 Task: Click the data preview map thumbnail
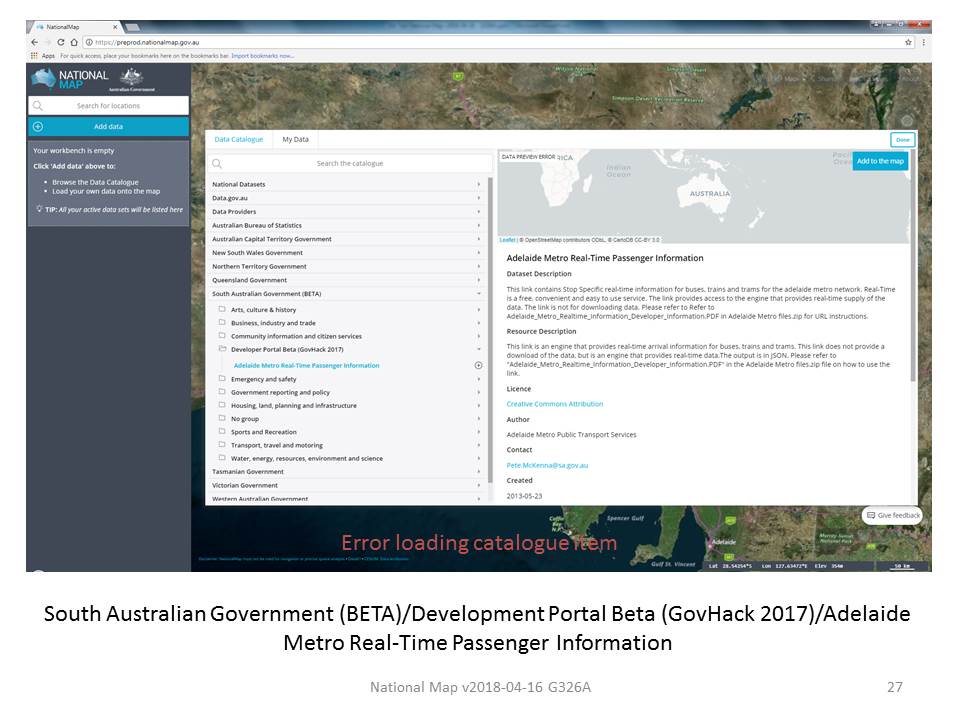(x=704, y=197)
